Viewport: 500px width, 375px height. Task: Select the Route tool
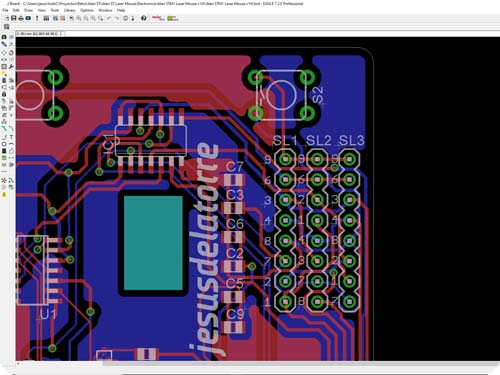click(4, 128)
